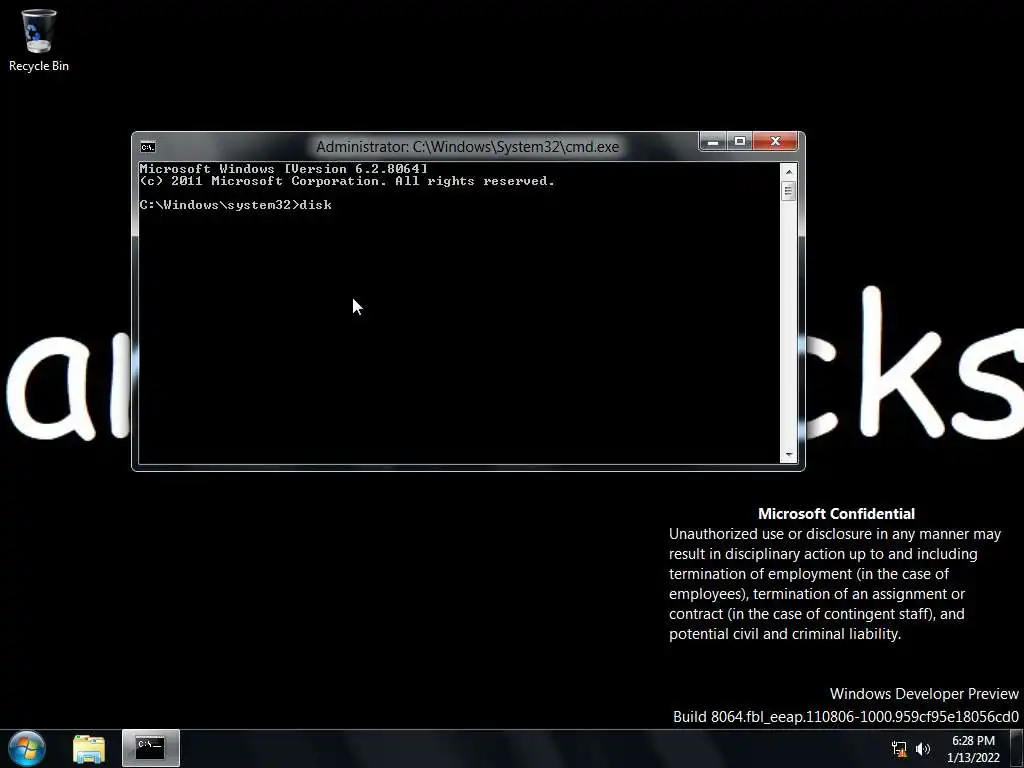Click the cmd.exe window system menu icon

(148, 147)
